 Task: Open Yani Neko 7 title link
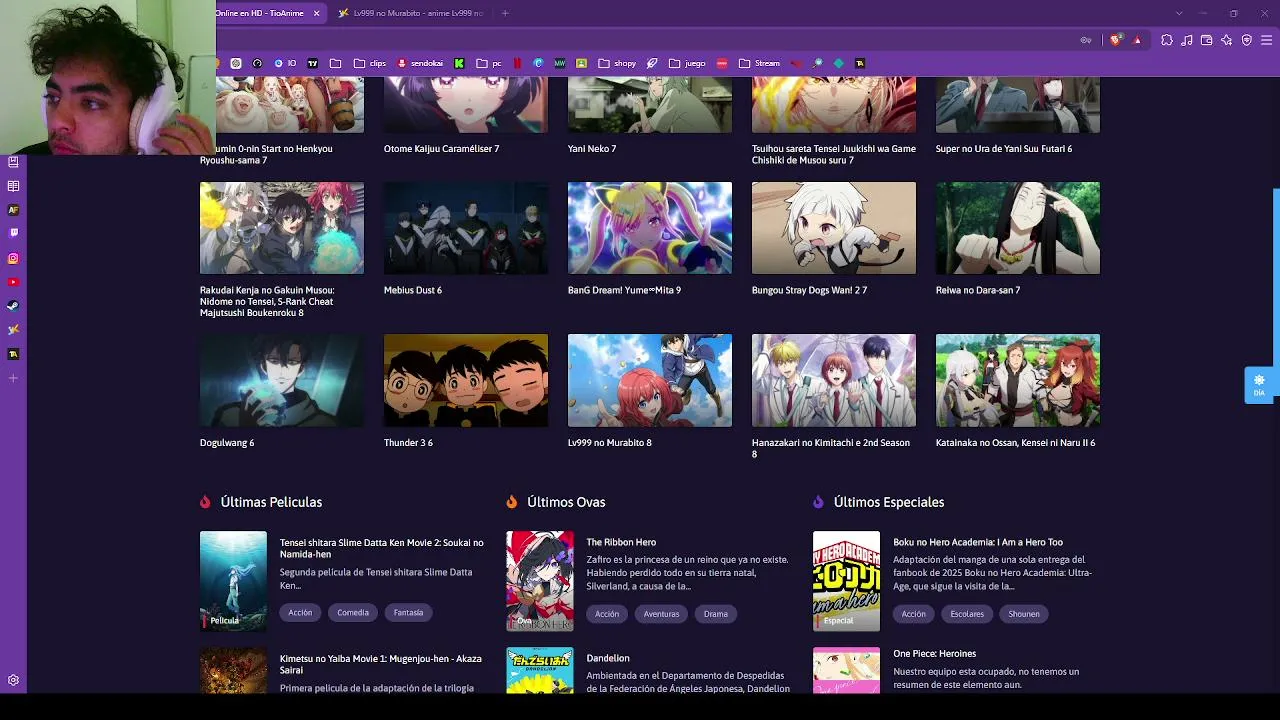coord(592,148)
